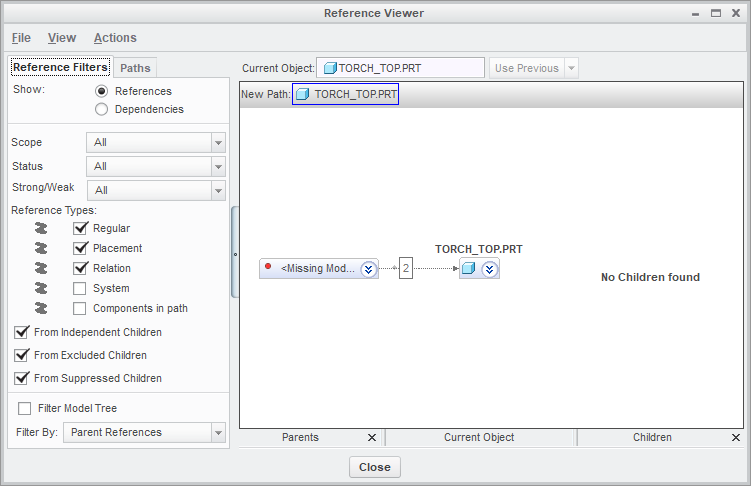This screenshot has width=751, height=486.
Task: Toggle From Independent Children checkbox
Action: [22, 332]
